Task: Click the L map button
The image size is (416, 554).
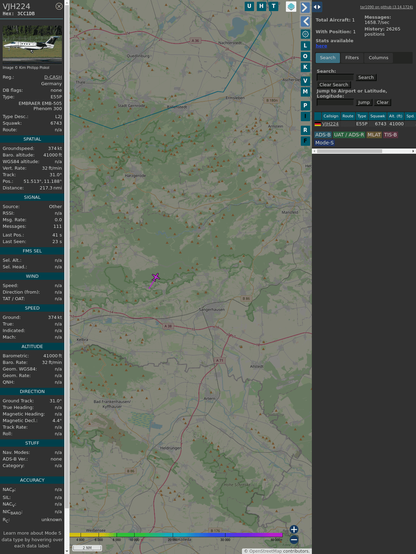Action: click(305, 46)
